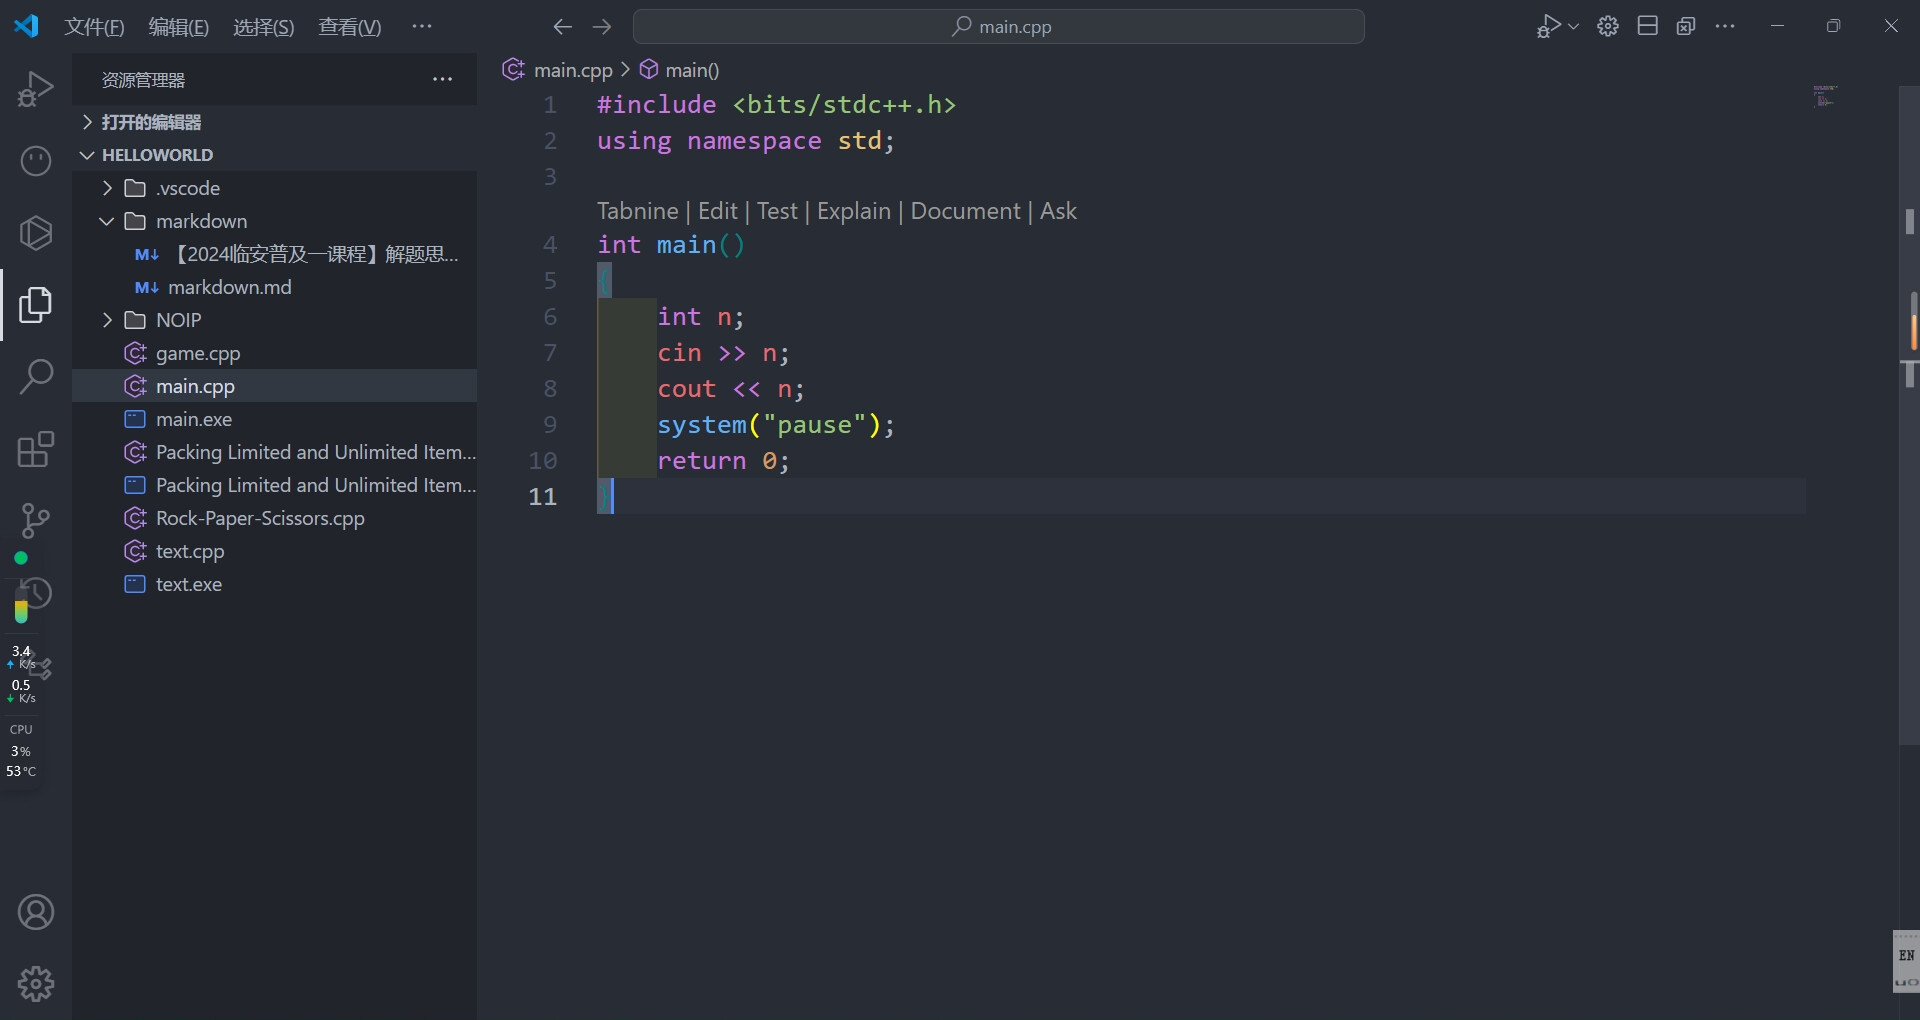
Task: Click the Tabnine Test code lens link
Action: (x=777, y=211)
